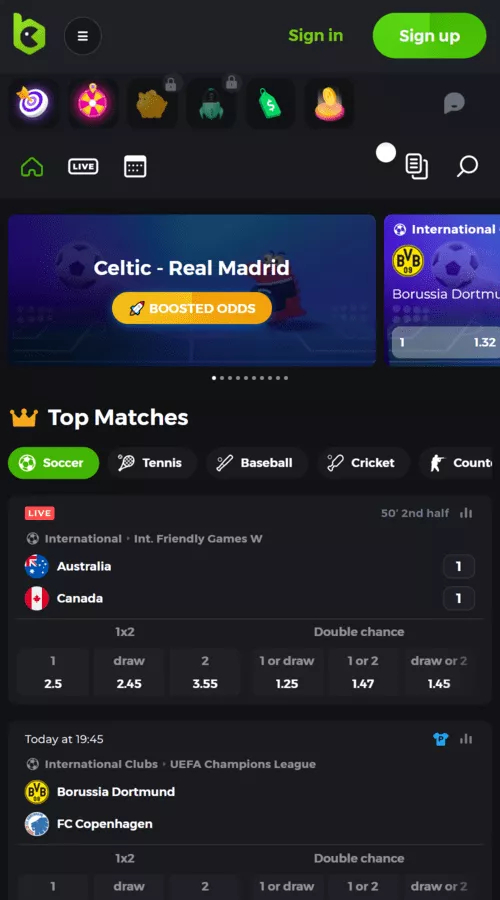This screenshot has height=900, width=500.
Task: Open the gold coin promo icon
Action: (330, 103)
